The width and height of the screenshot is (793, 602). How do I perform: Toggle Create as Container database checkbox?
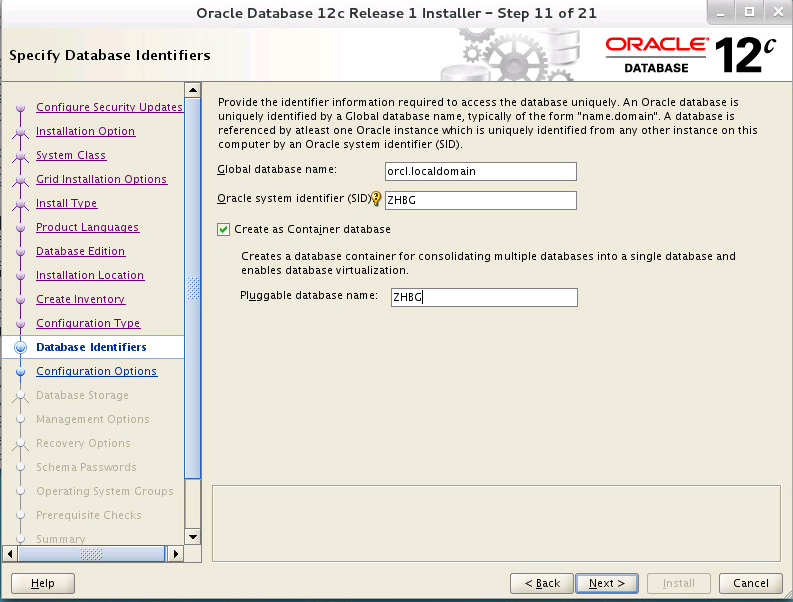pos(223,230)
